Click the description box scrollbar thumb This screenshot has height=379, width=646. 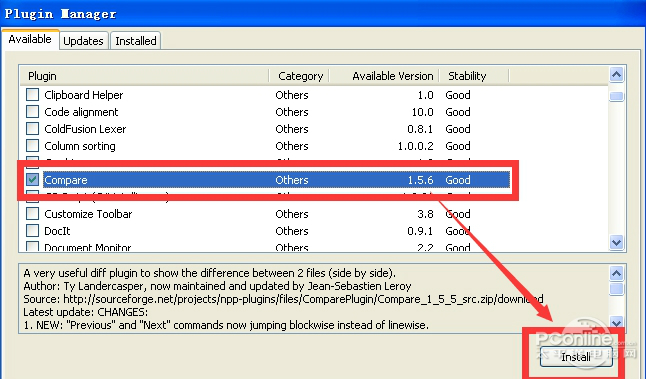pos(616,289)
